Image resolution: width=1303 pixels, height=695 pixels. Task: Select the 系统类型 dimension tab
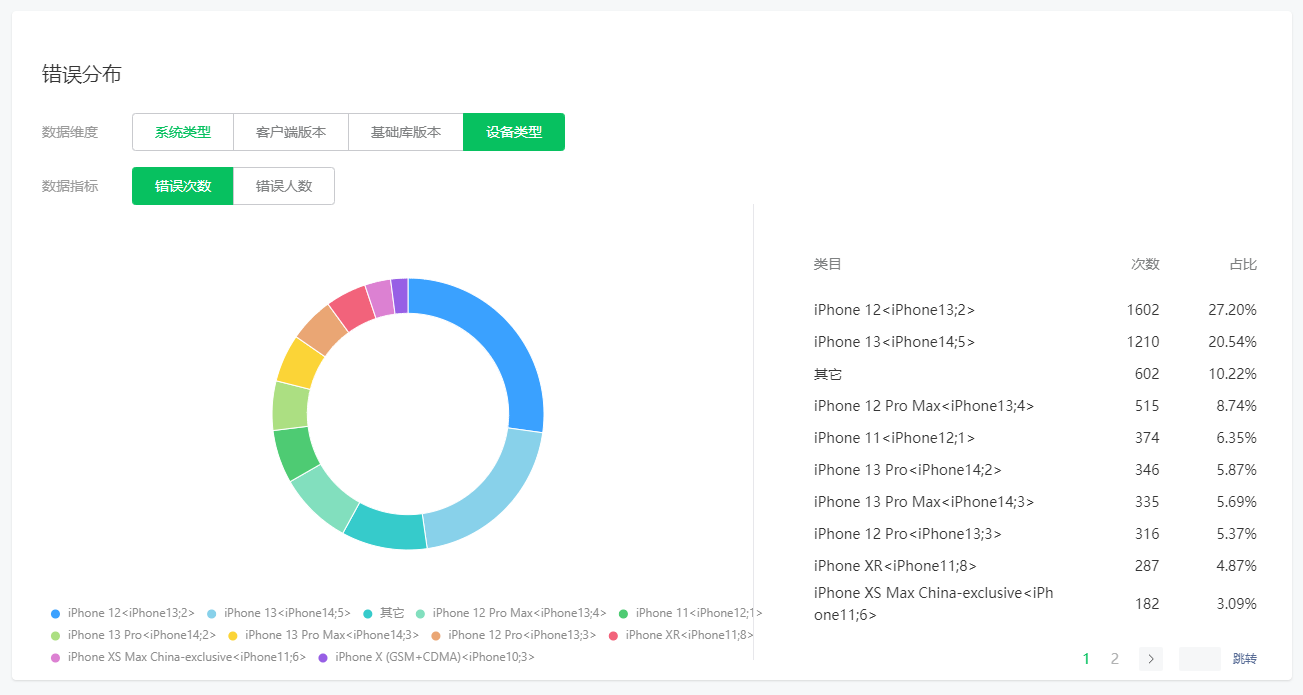183,132
